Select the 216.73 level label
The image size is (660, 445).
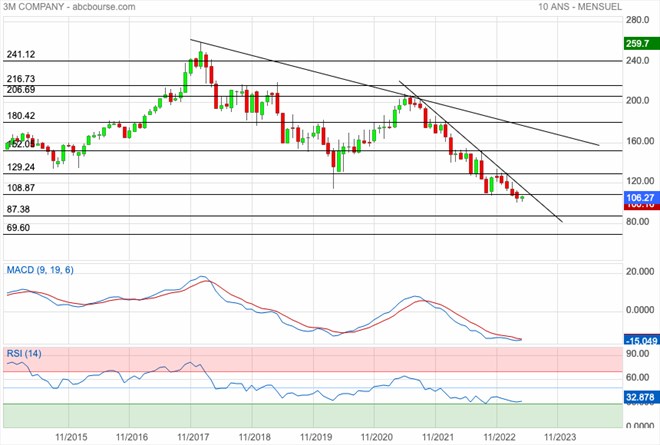21,79
